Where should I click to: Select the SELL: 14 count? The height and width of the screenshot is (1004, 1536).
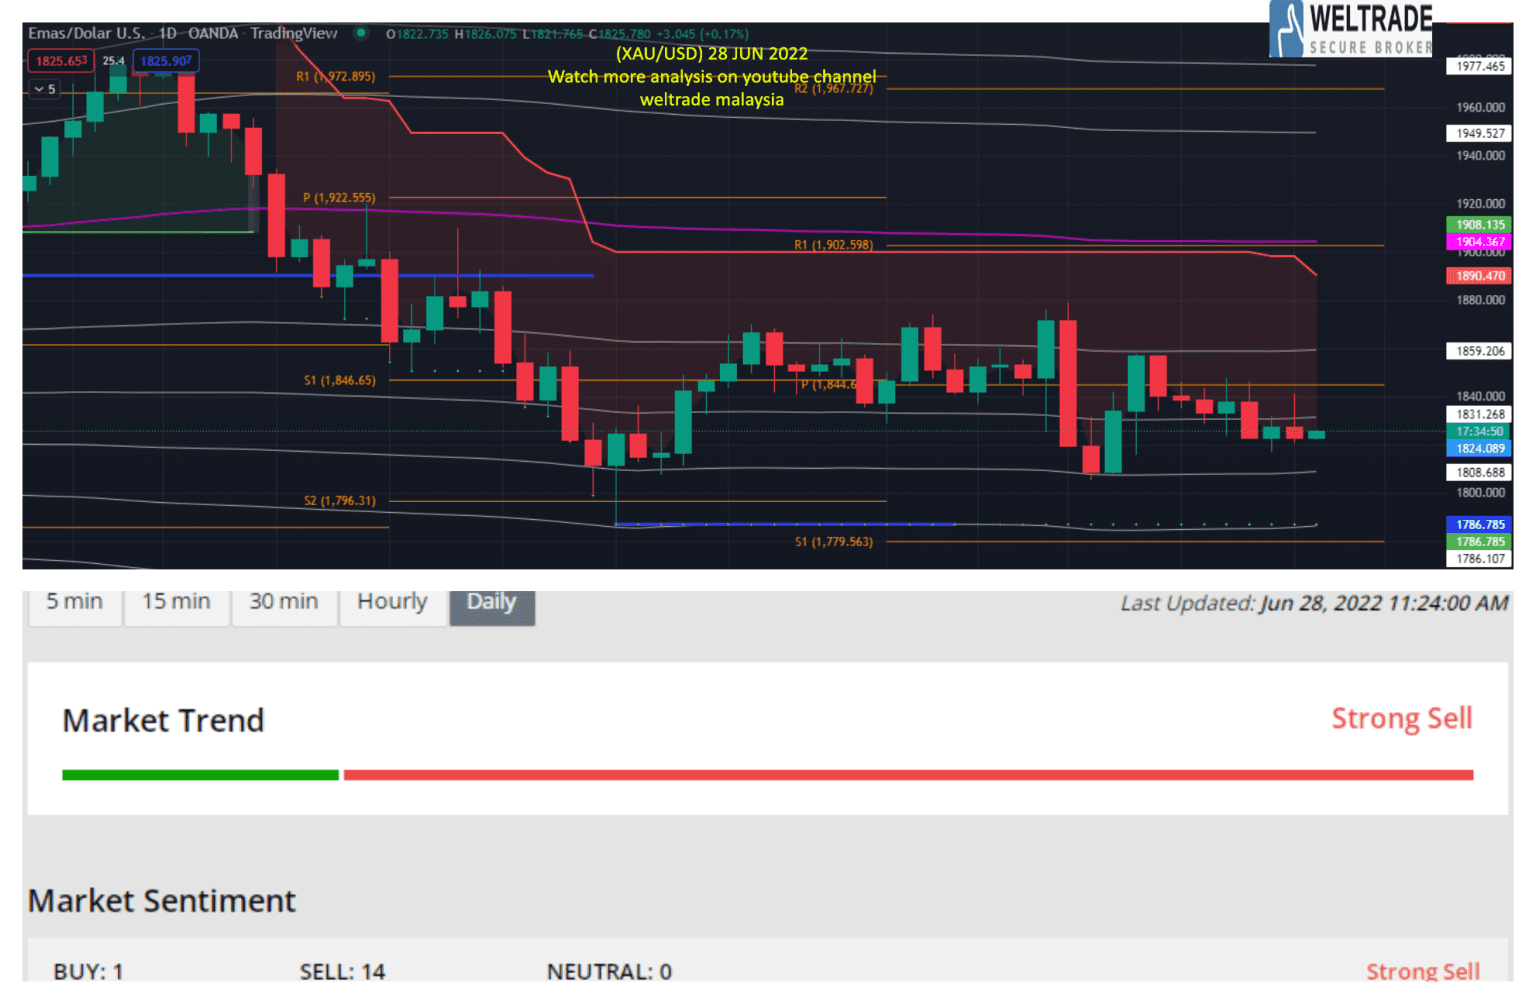click(342, 971)
